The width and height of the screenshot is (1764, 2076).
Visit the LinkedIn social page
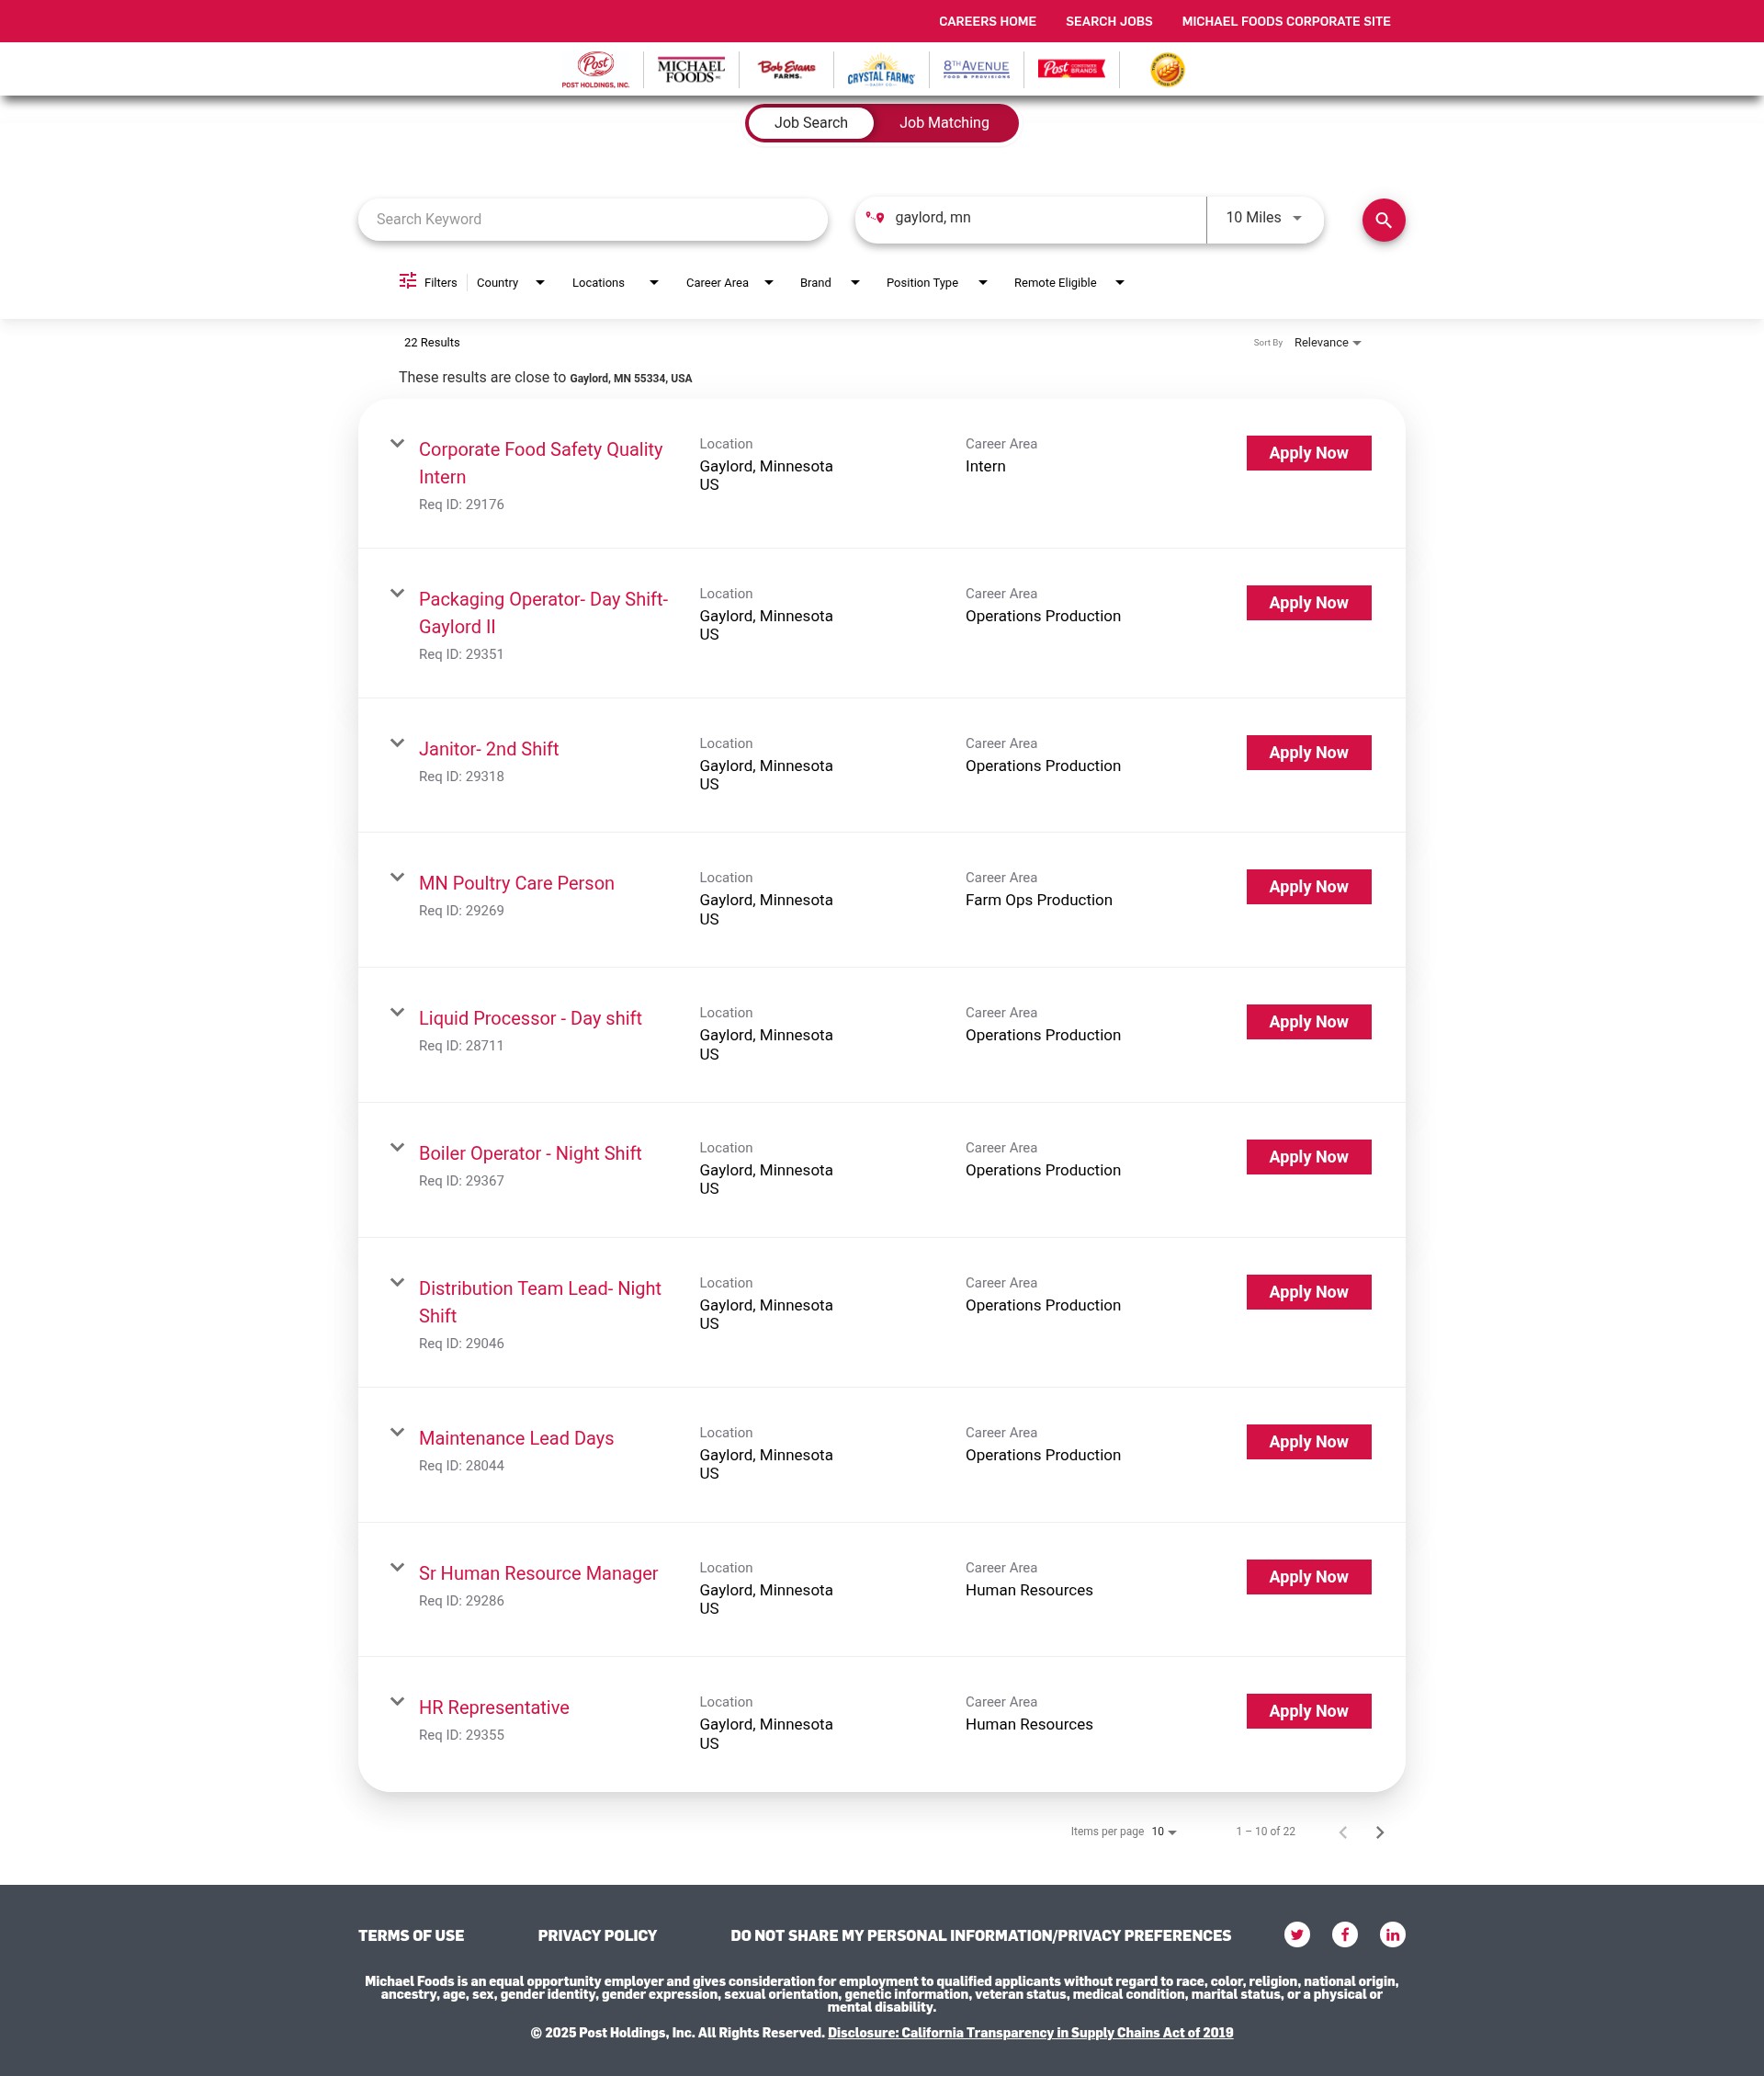1392,1934
